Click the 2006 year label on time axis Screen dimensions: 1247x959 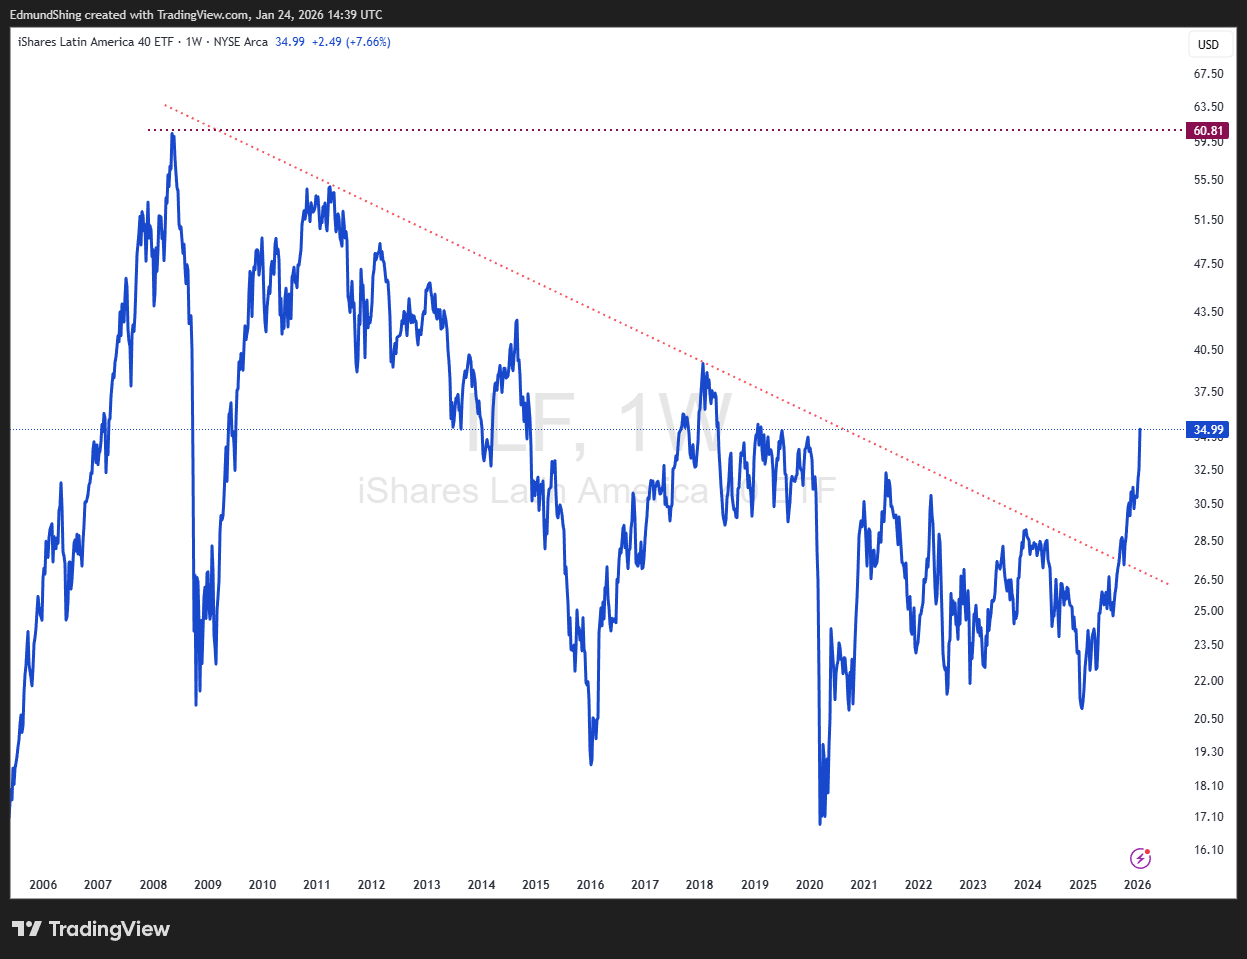pos(43,885)
